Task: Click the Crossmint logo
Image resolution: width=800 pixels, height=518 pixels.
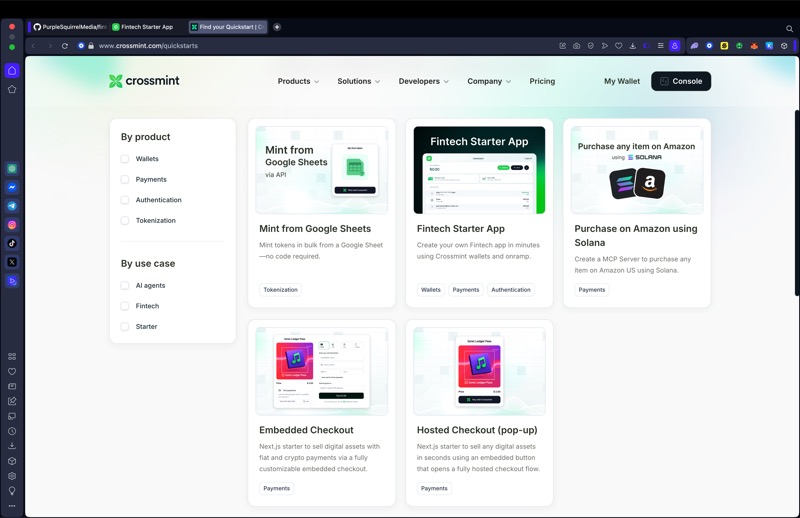Action: pyautogui.click(x=144, y=81)
